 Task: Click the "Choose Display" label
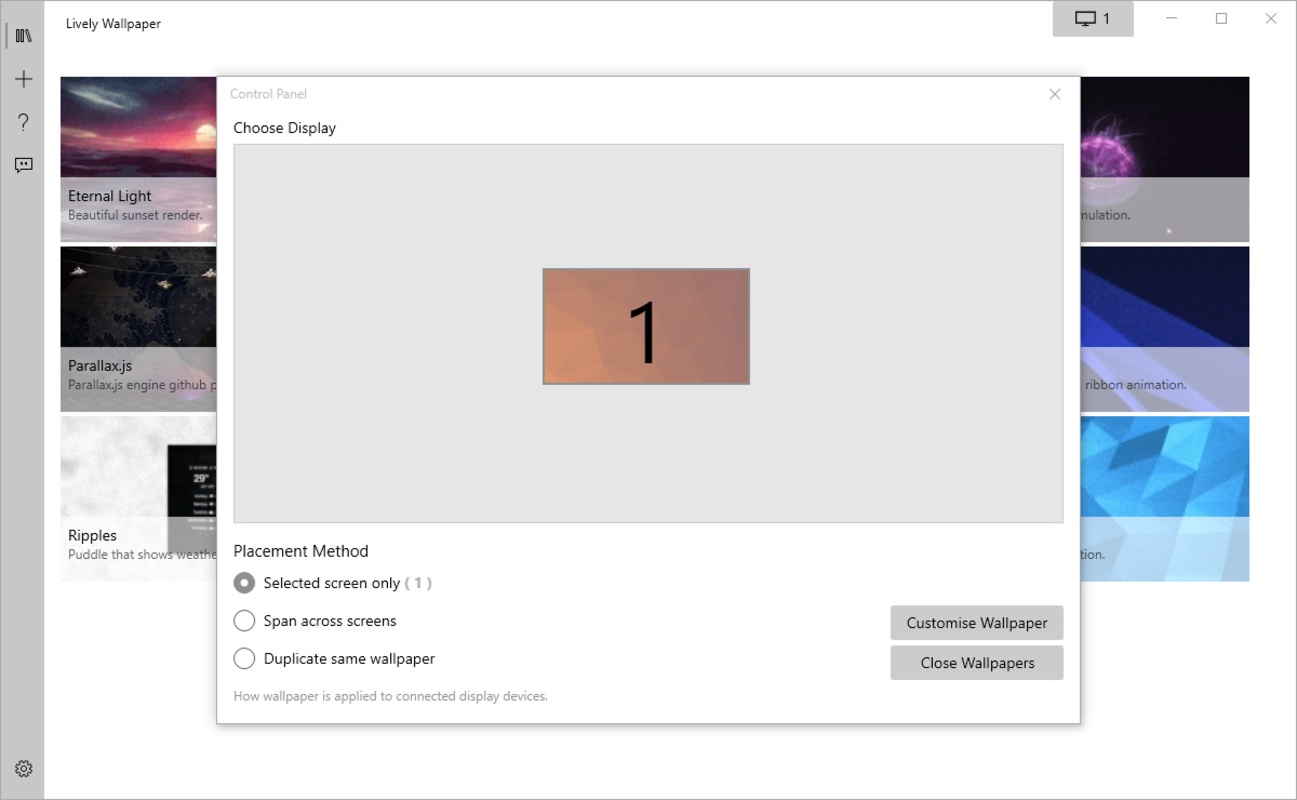[285, 128]
